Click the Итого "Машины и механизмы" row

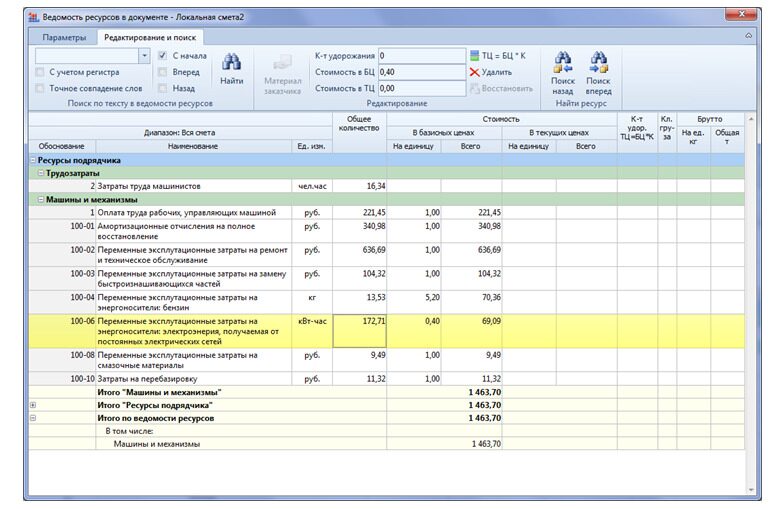387,392
